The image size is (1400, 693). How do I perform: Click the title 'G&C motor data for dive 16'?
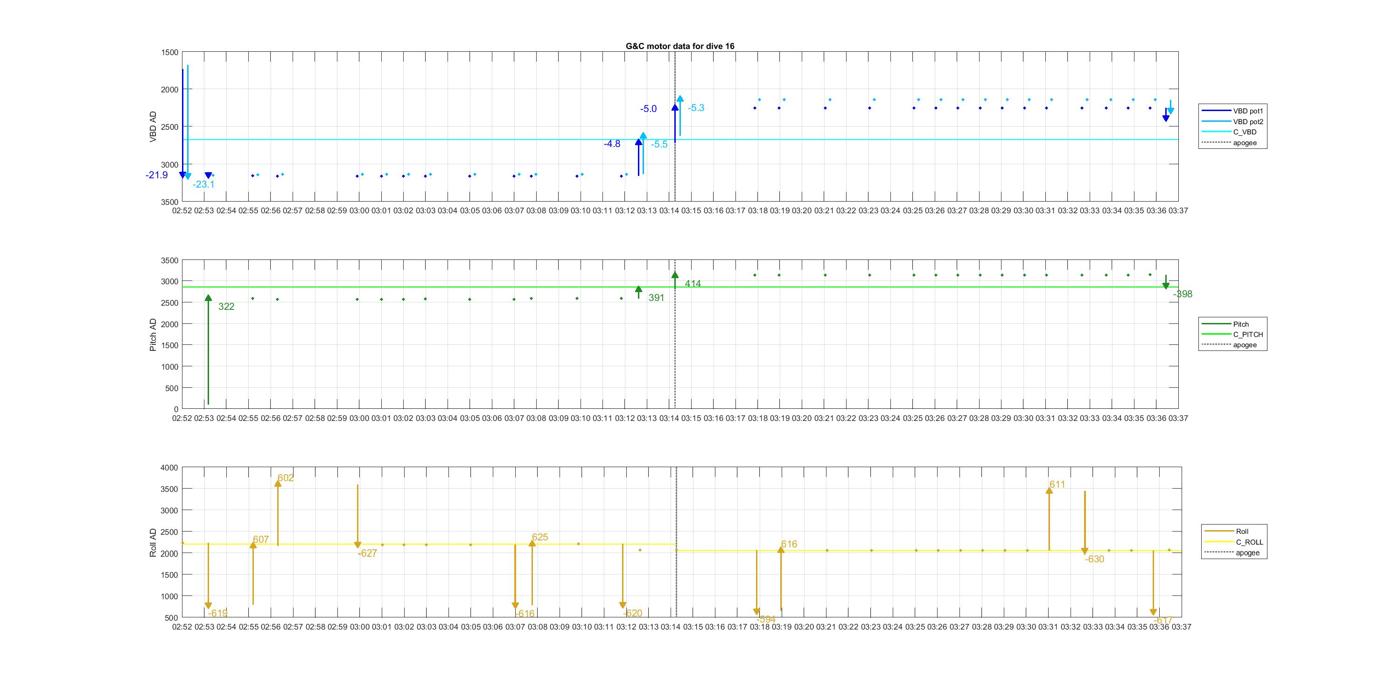tap(680, 46)
